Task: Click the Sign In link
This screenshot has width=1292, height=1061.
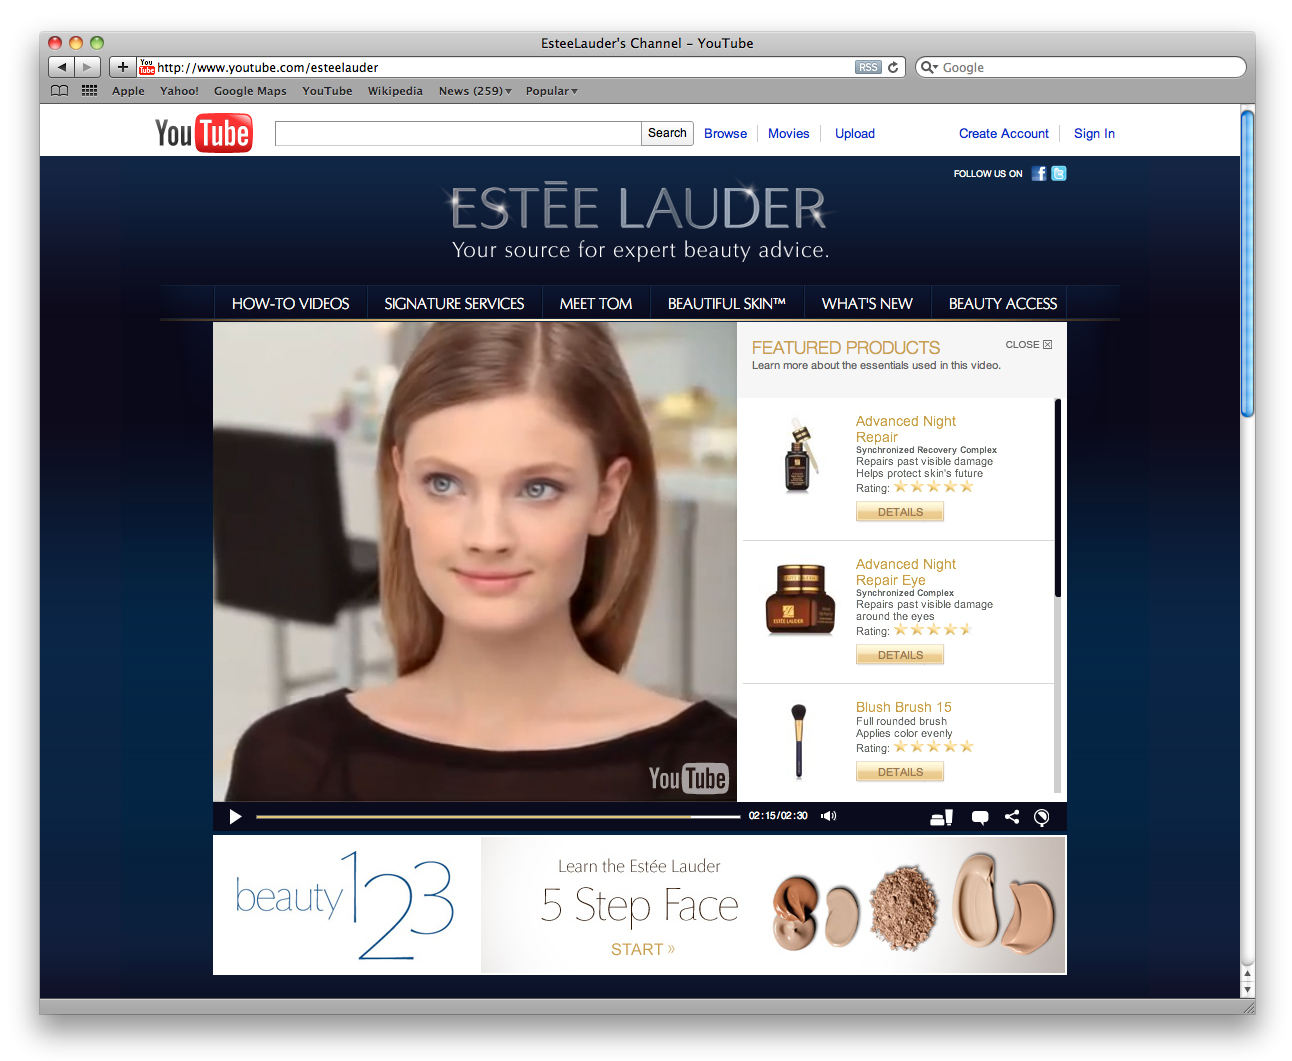Action: point(1094,133)
